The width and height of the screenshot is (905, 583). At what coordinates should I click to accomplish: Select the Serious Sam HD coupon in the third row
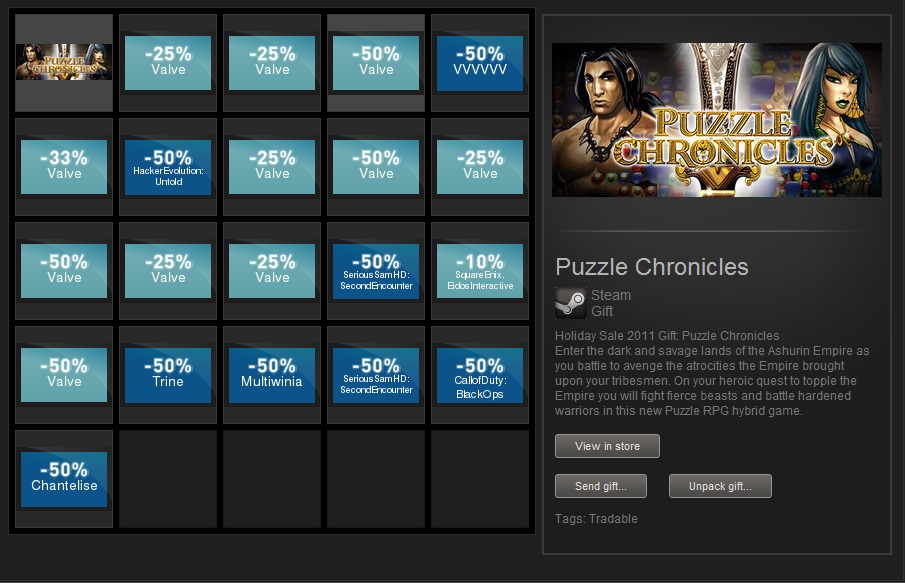point(376,270)
